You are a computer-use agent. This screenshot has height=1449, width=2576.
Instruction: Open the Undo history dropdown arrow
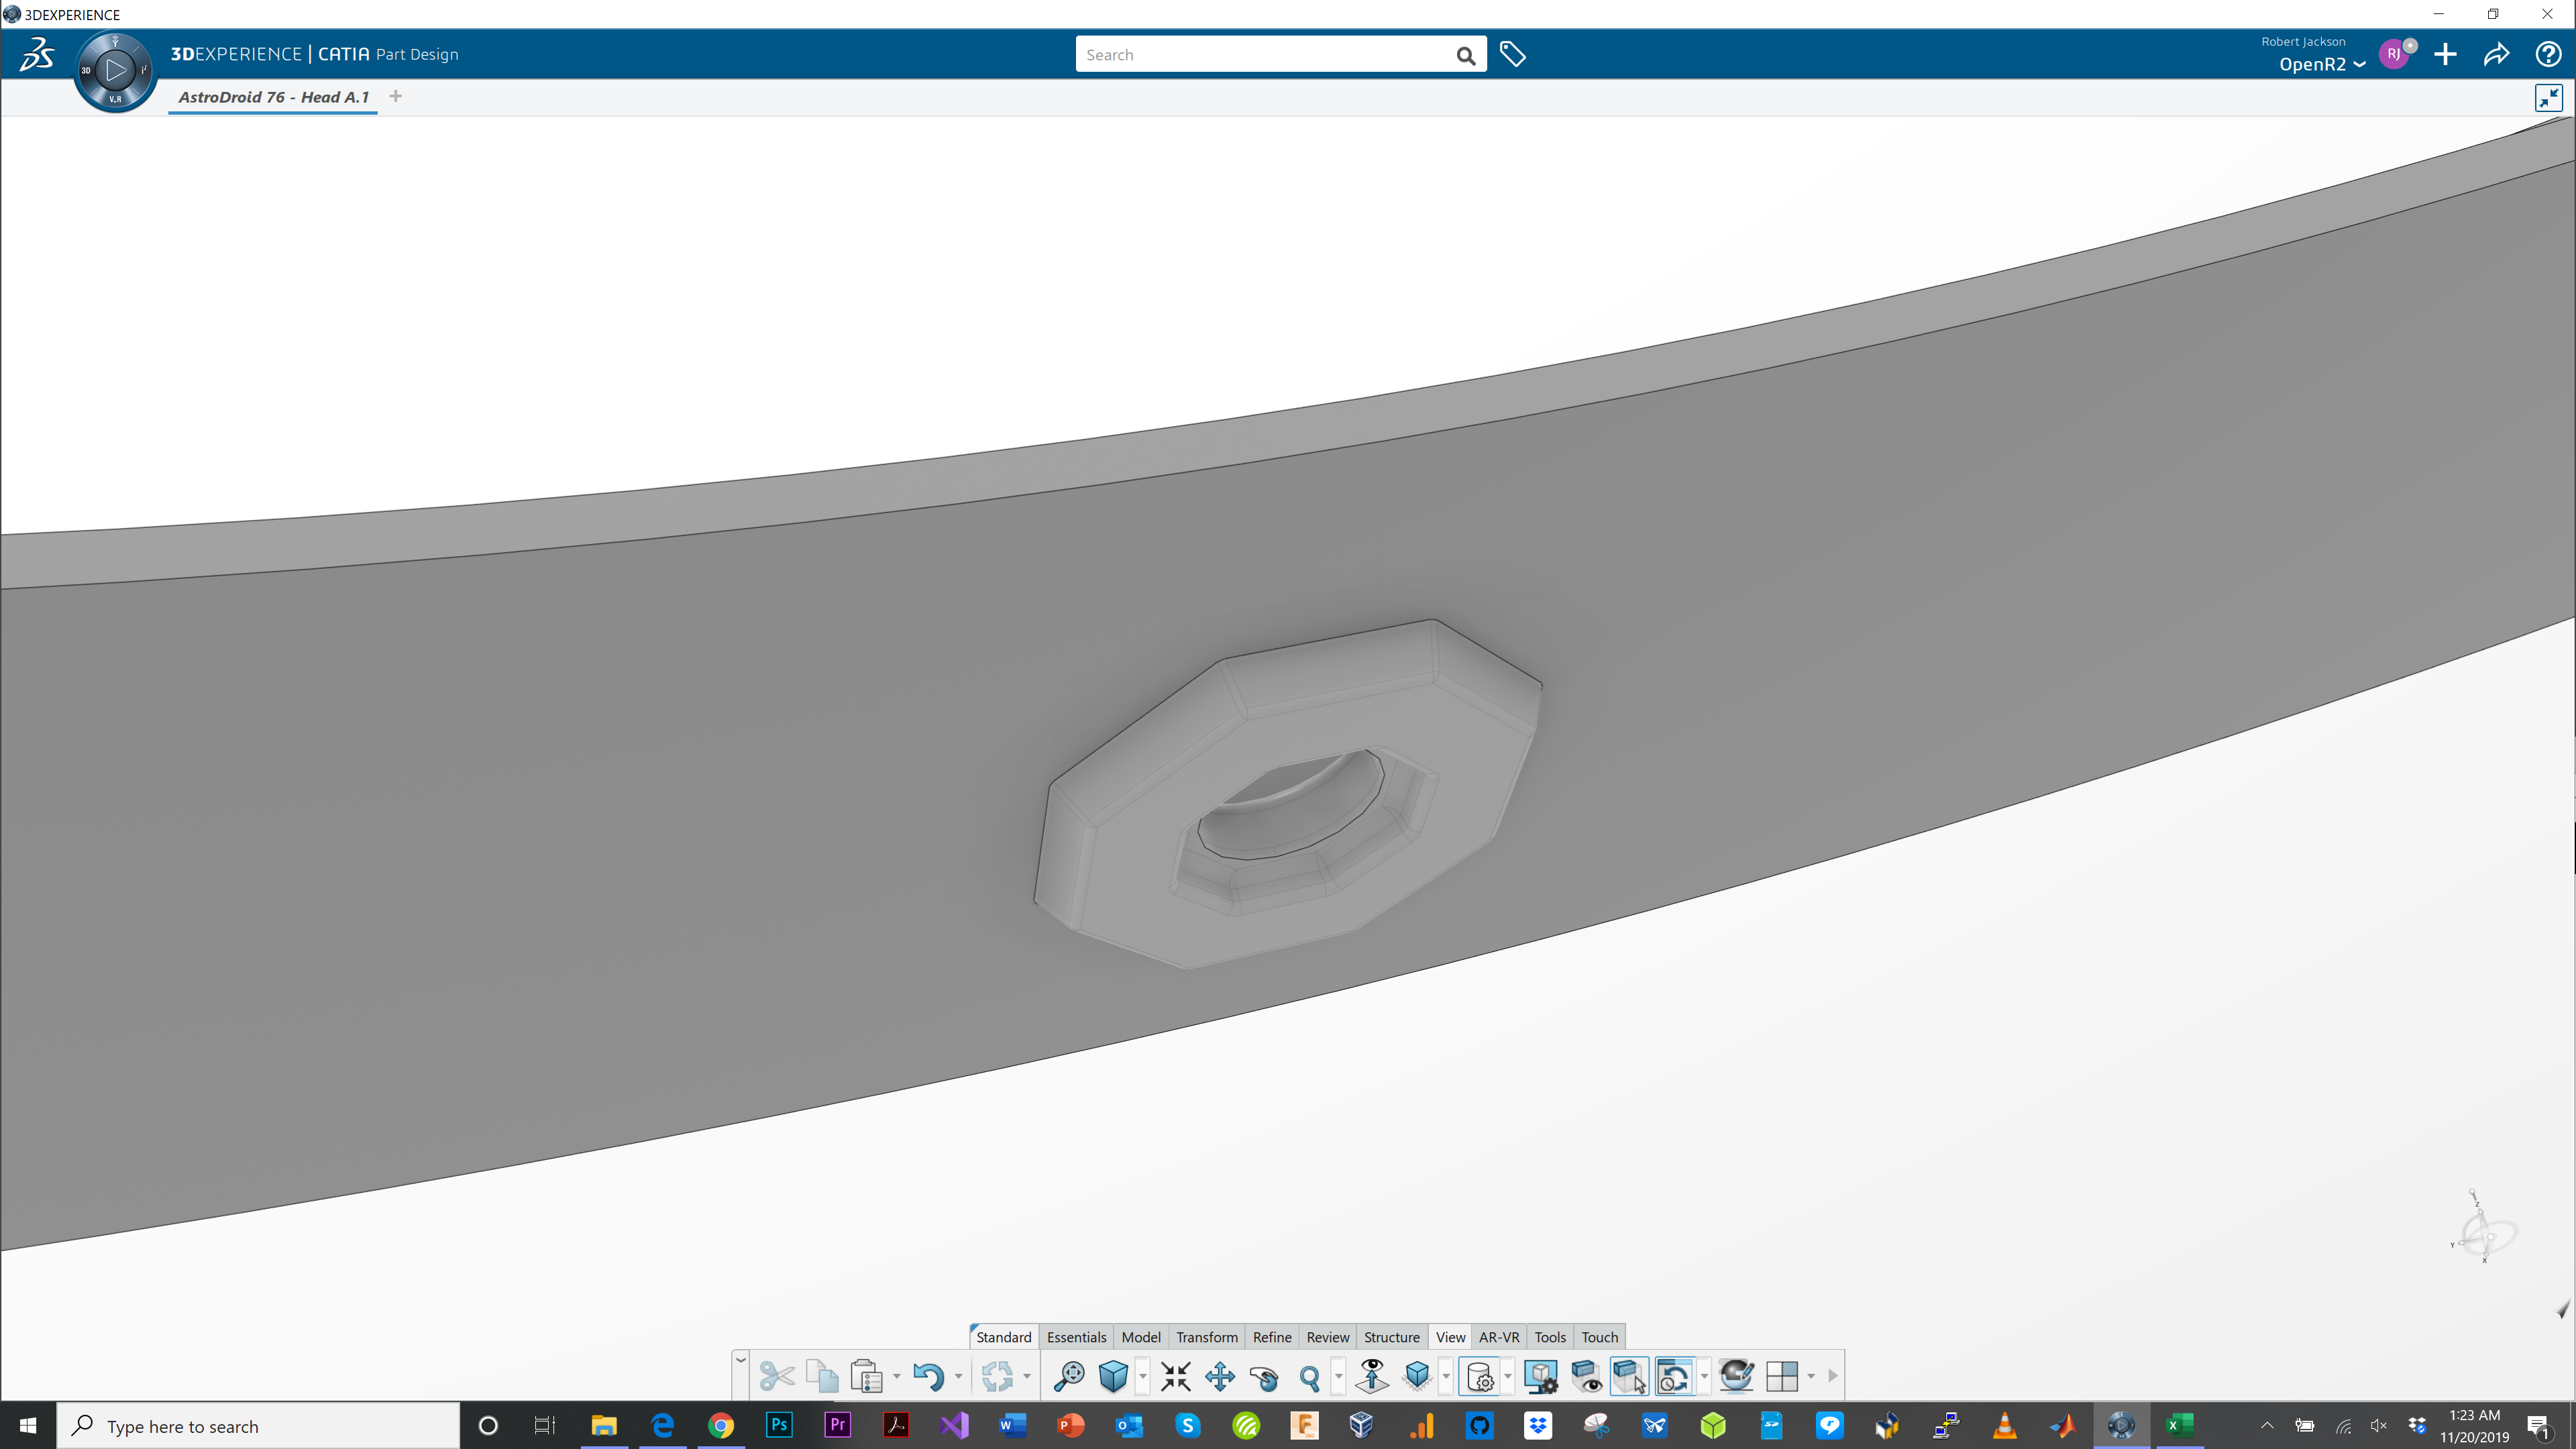[x=958, y=1377]
